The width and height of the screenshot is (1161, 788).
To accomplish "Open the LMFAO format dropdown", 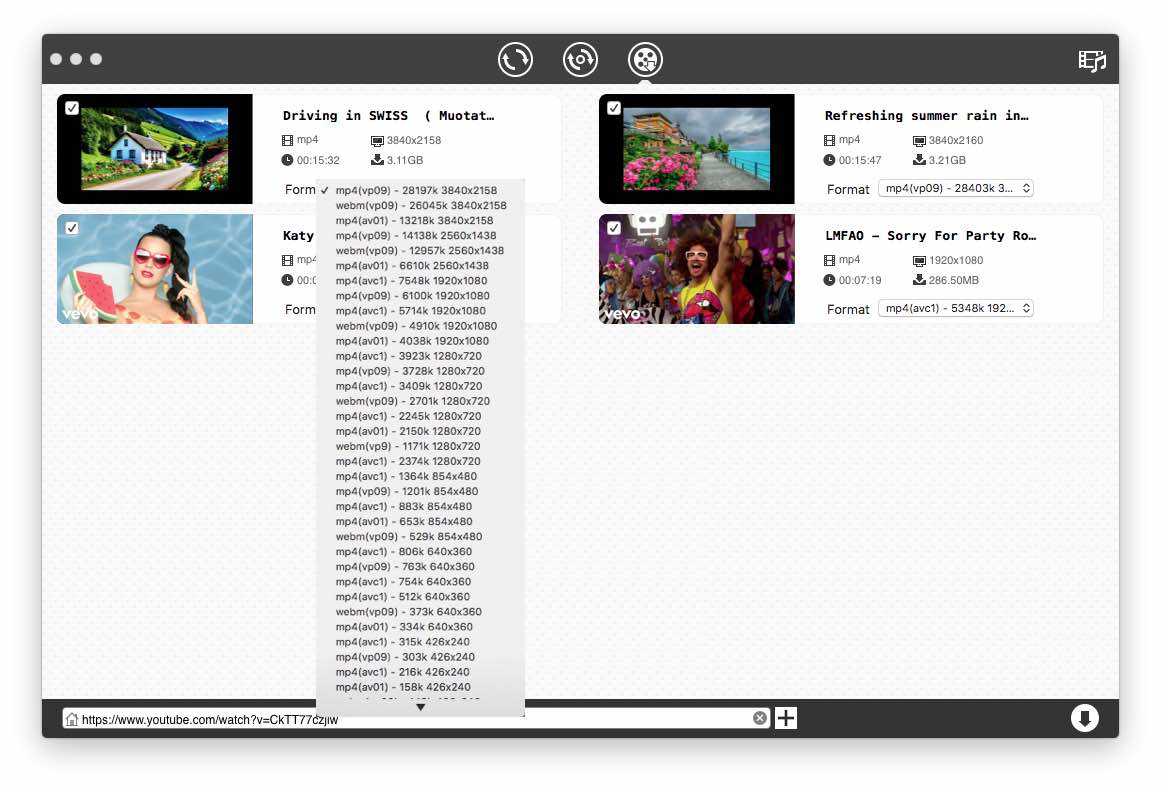I will point(955,308).
